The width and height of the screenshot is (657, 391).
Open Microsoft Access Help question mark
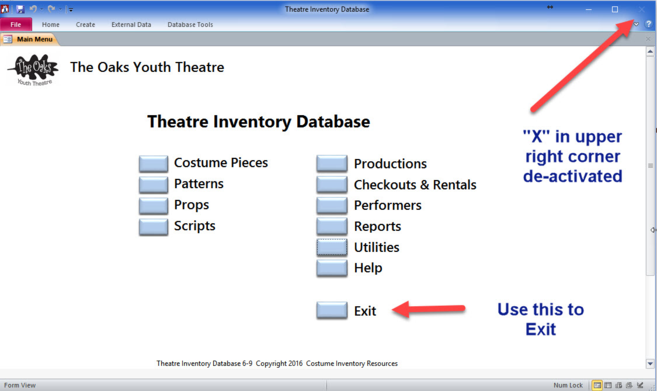(x=648, y=24)
